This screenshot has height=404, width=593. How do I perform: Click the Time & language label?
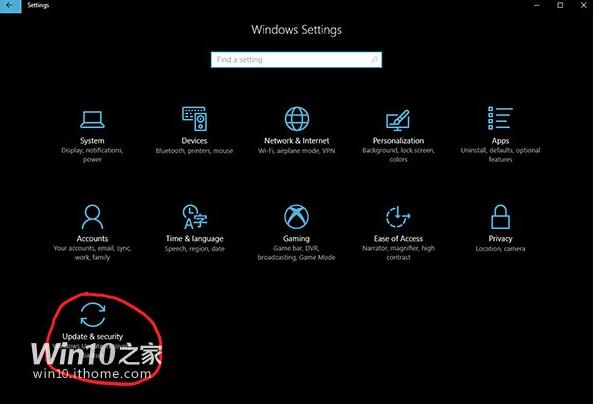coord(194,239)
